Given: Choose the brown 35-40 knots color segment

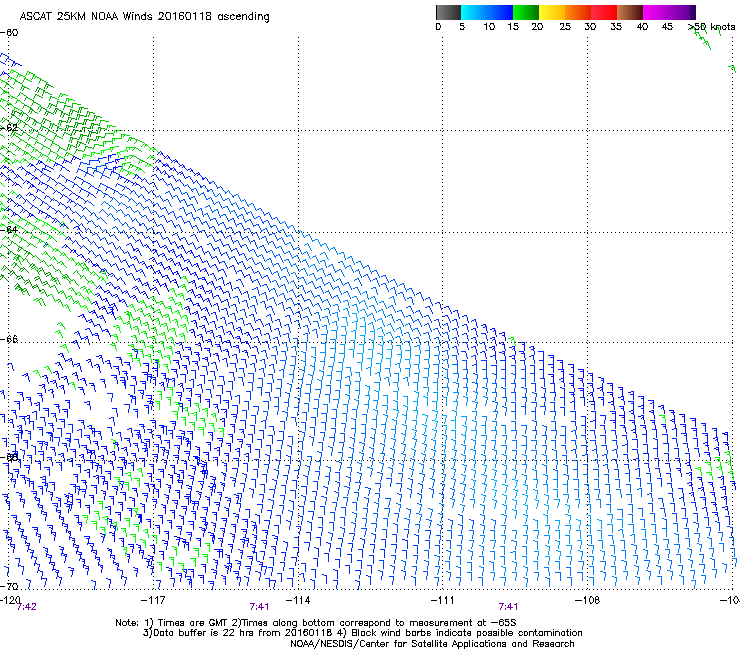Looking at the screenshot, I should tap(630, 12).
